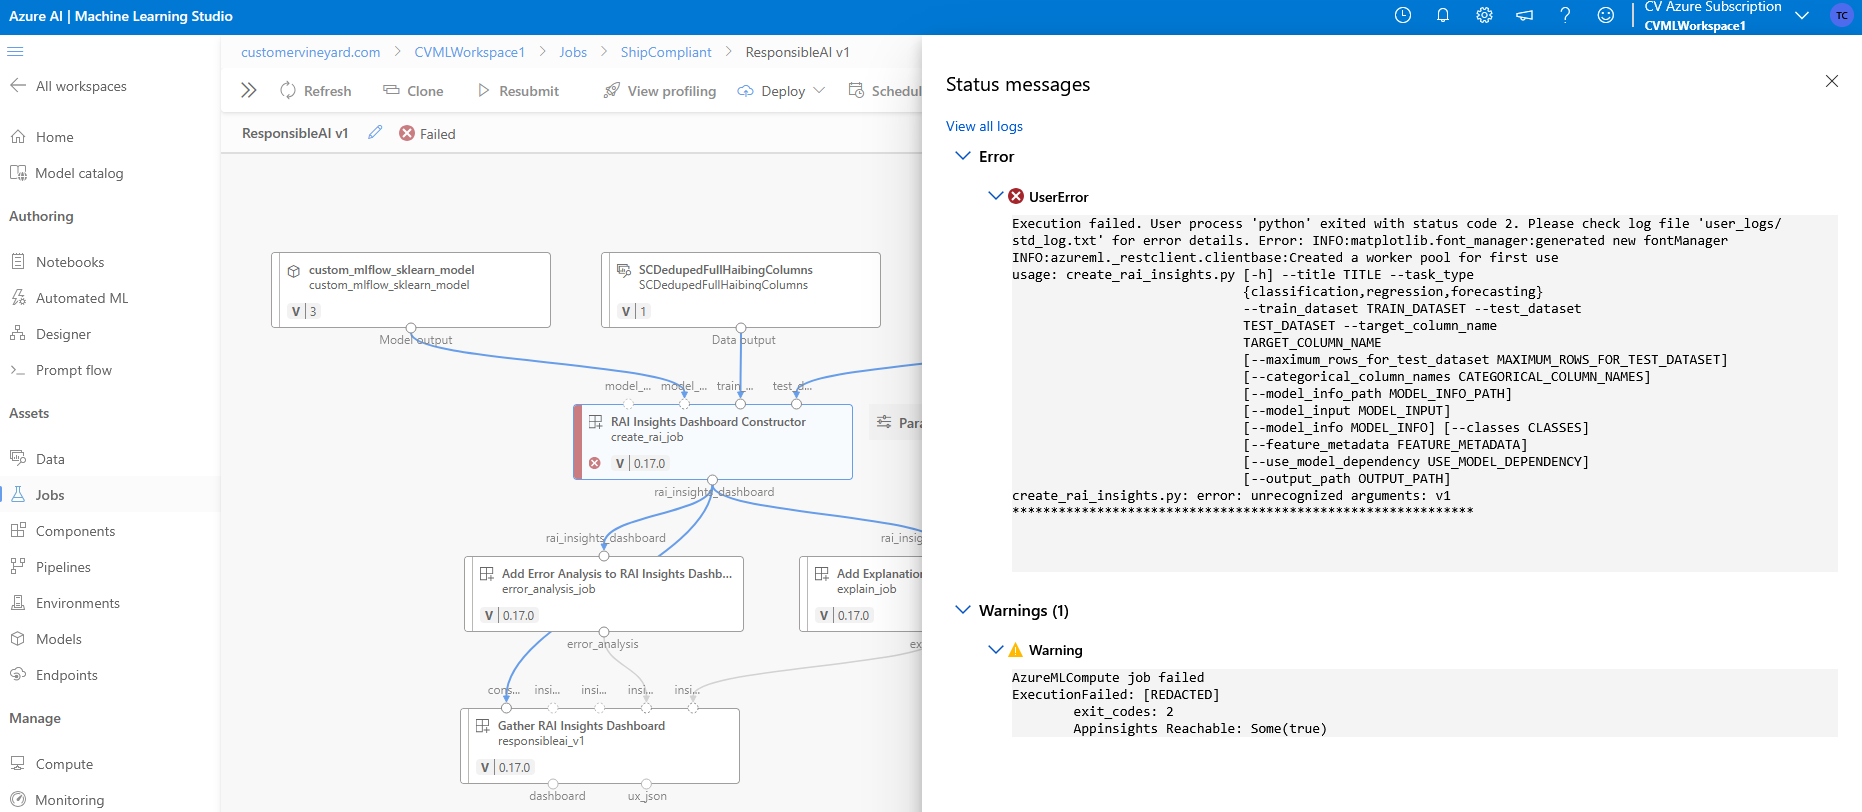Open the TC account avatar

click(x=1841, y=15)
